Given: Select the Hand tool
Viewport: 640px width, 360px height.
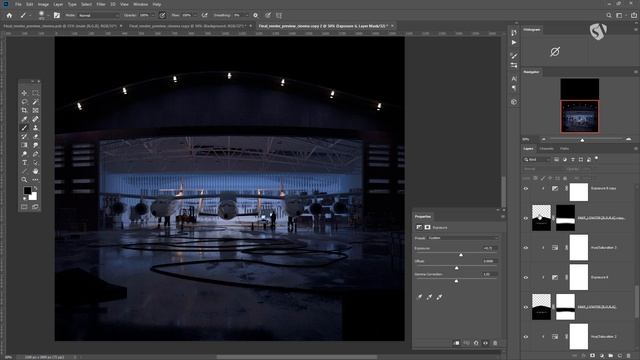Looking at the screenshot, I should coord(36,171).
